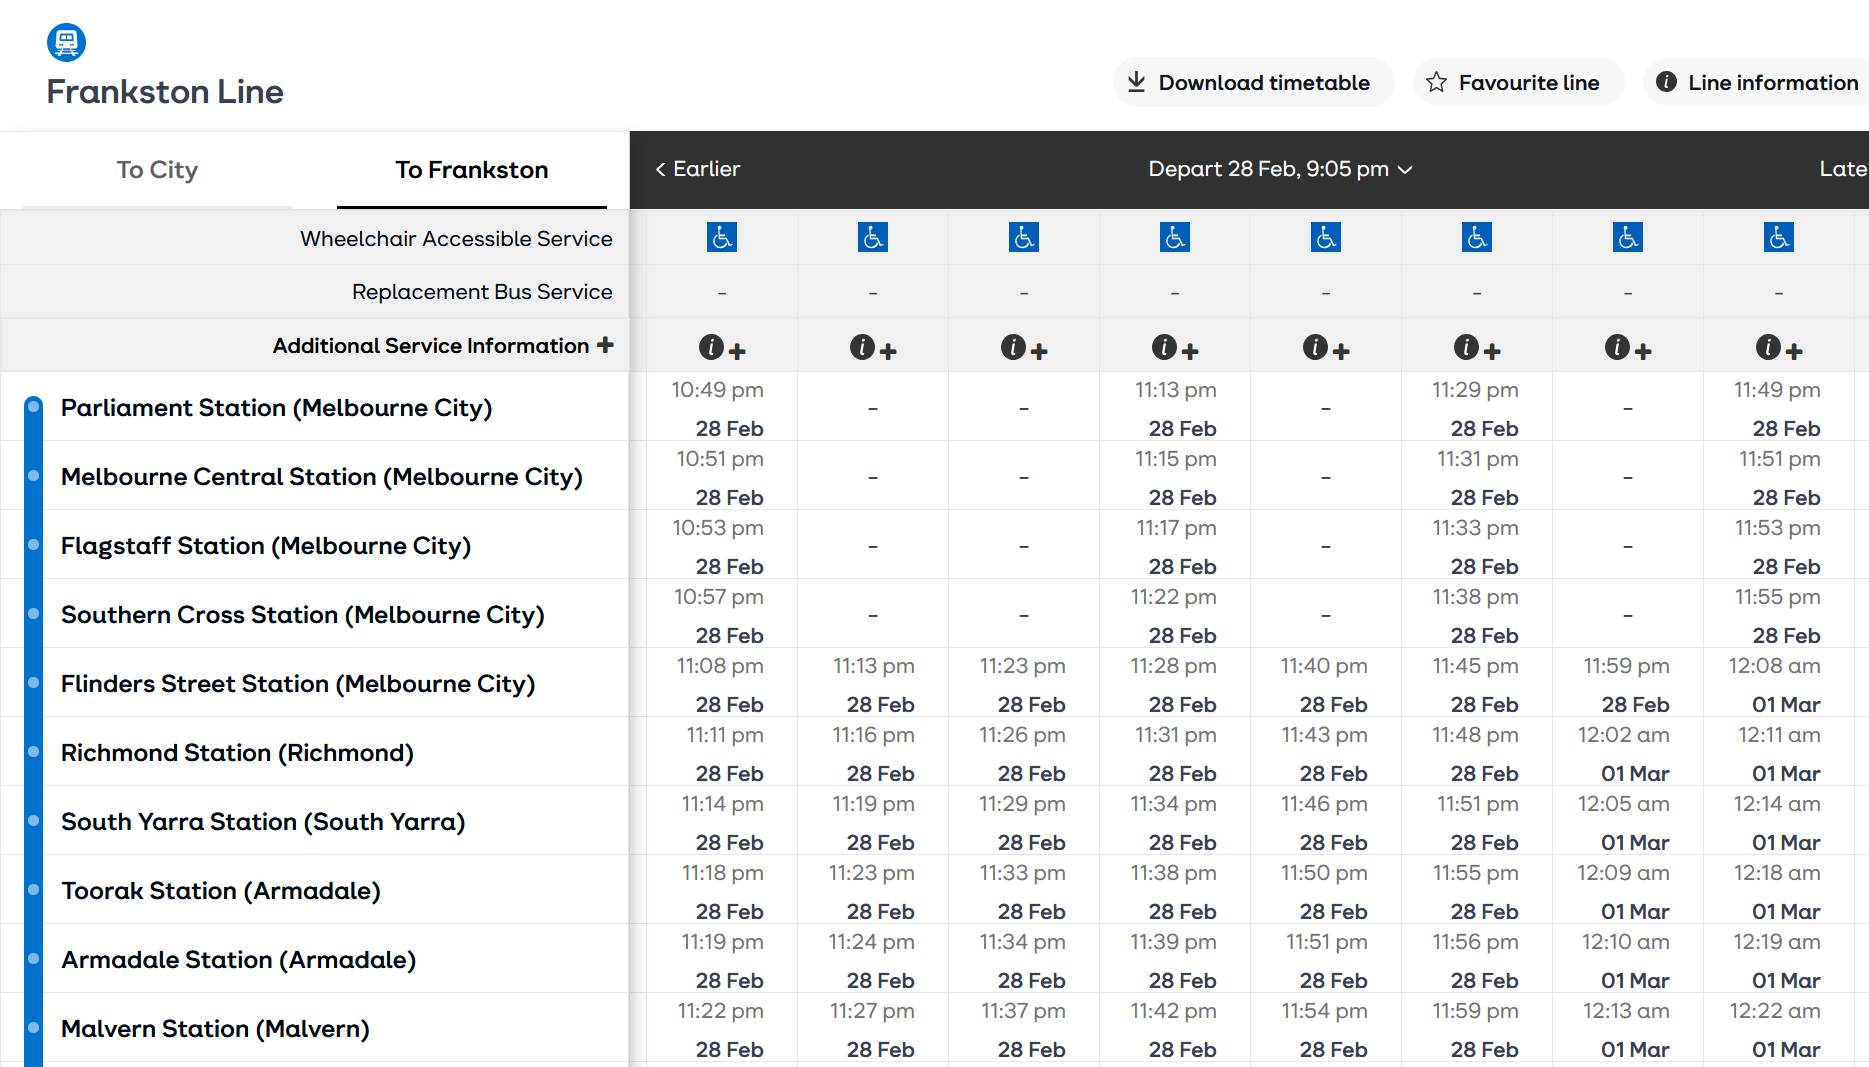Show Later departures
This screenshot has width=1869, height=1067.
tap(1842, 169)
